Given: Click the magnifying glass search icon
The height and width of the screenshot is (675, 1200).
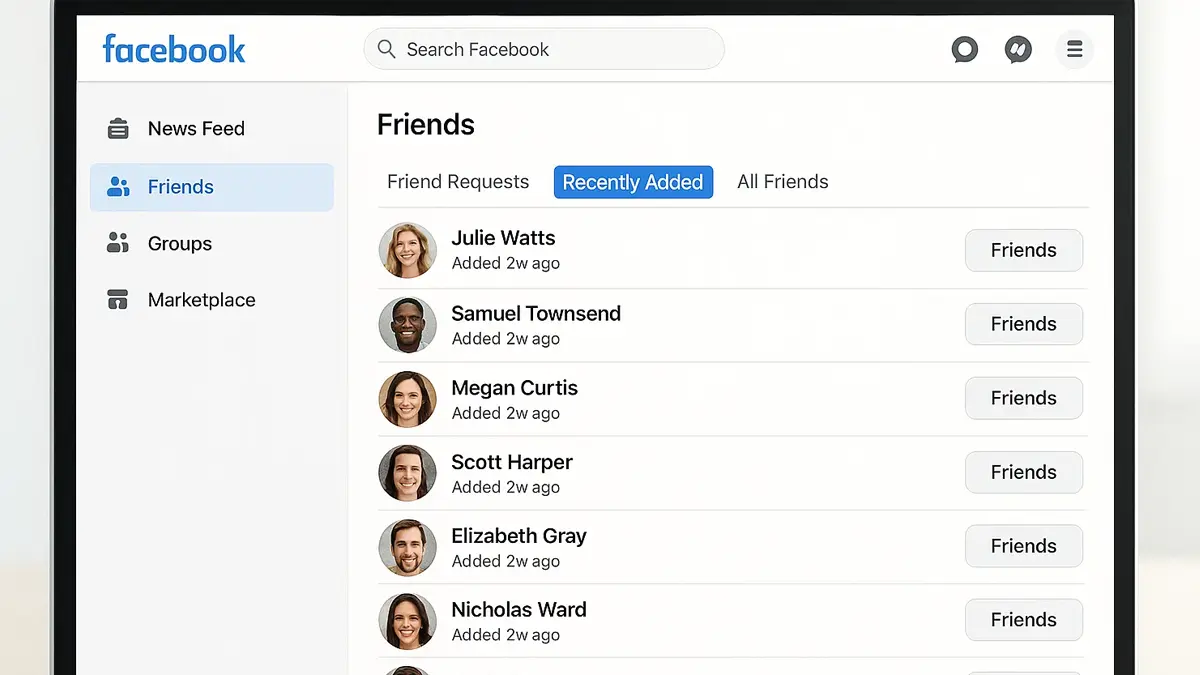Looking at the screenshot, I should tap(386, 49).
